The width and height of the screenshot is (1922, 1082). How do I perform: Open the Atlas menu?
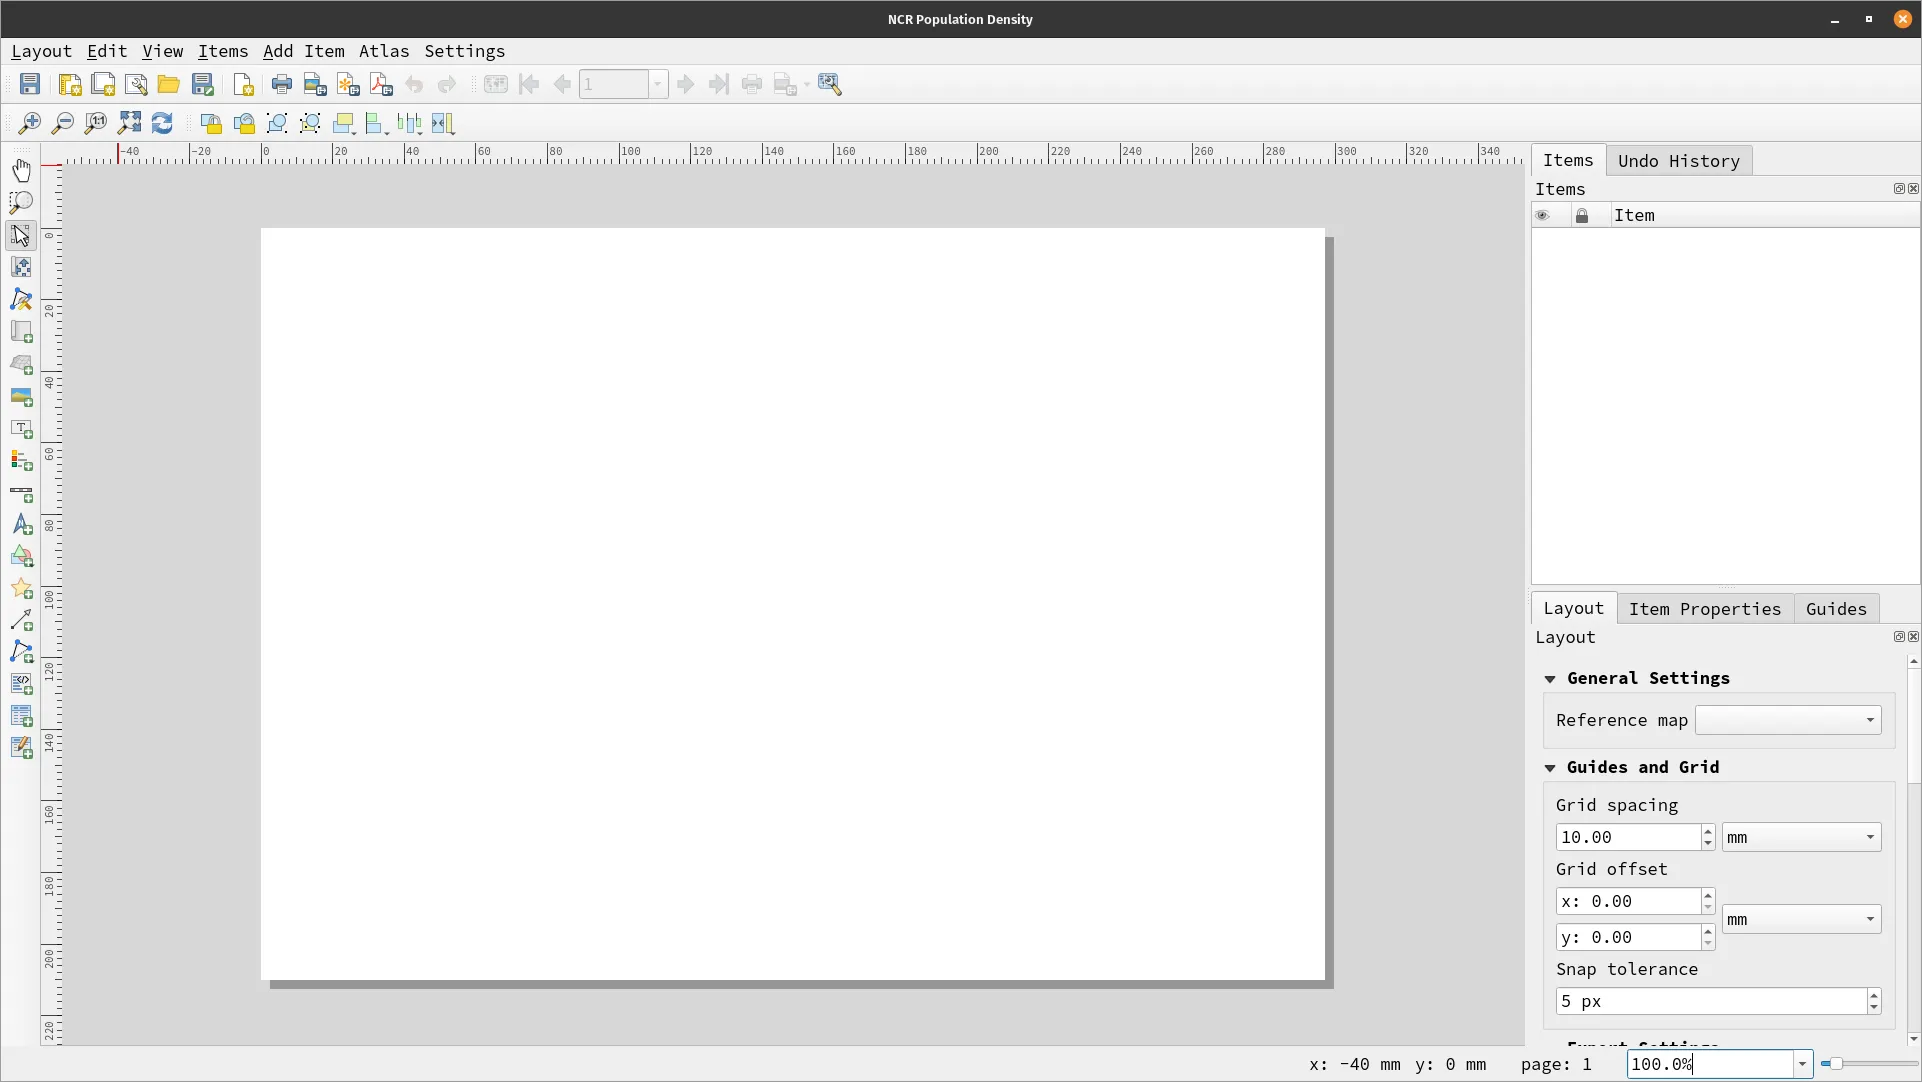point(385,51)
